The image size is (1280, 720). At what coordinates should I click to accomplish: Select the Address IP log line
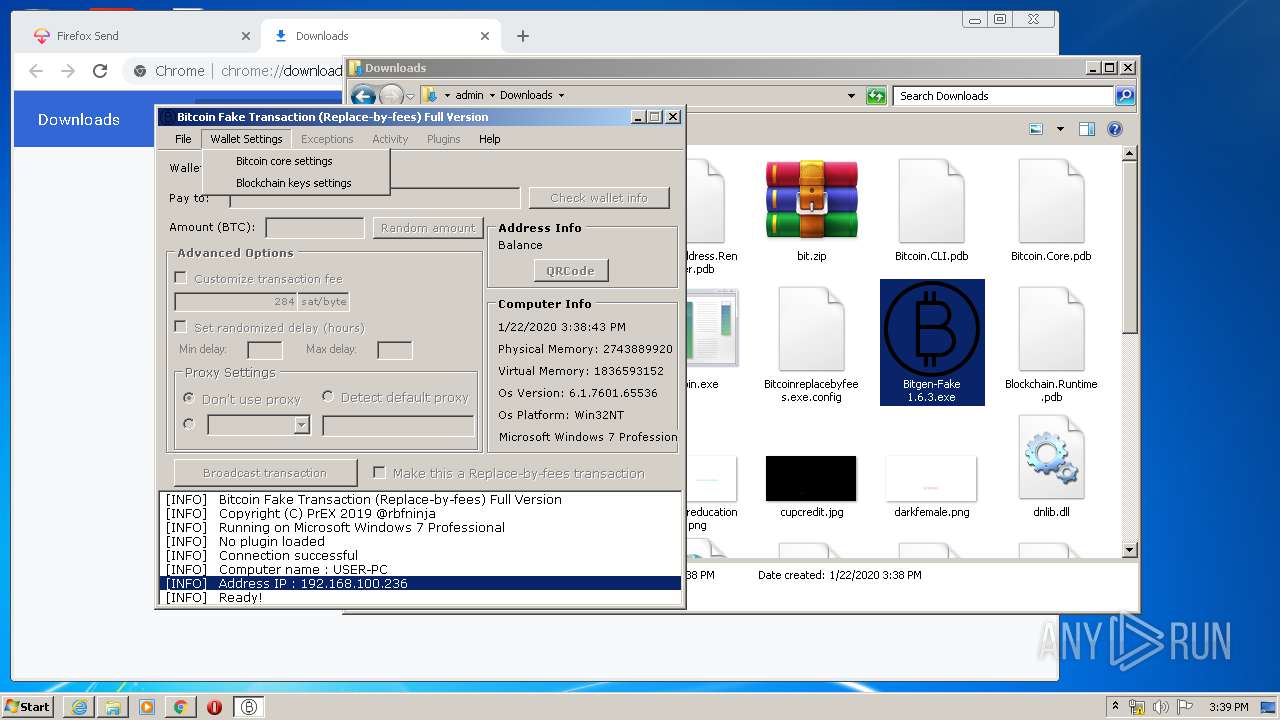pos(420,583)
